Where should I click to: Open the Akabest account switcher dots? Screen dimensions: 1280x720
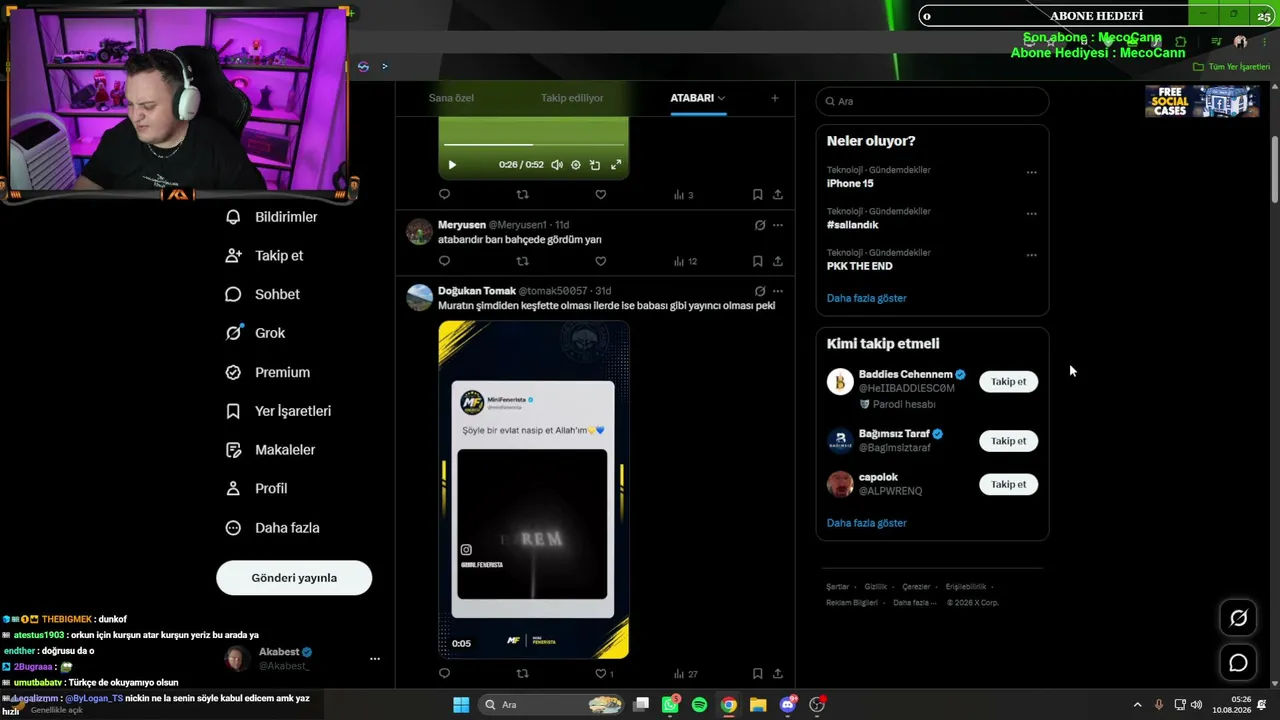tap(375, 659)
